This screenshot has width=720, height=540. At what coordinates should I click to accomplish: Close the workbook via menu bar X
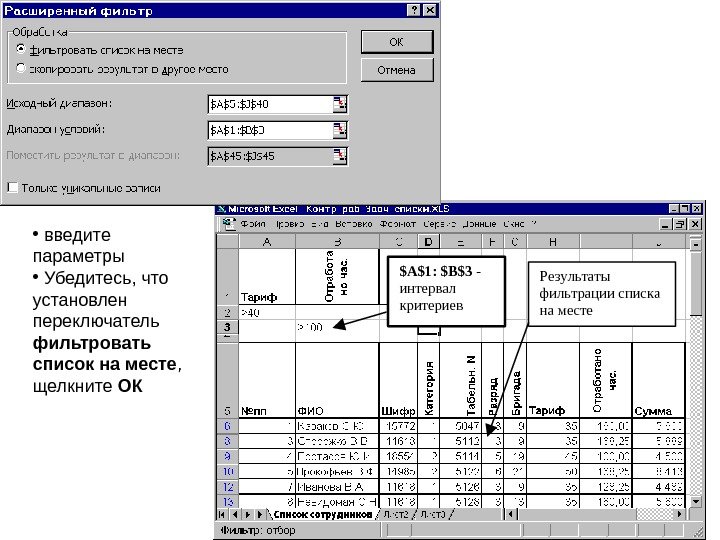tap(695, 224)
